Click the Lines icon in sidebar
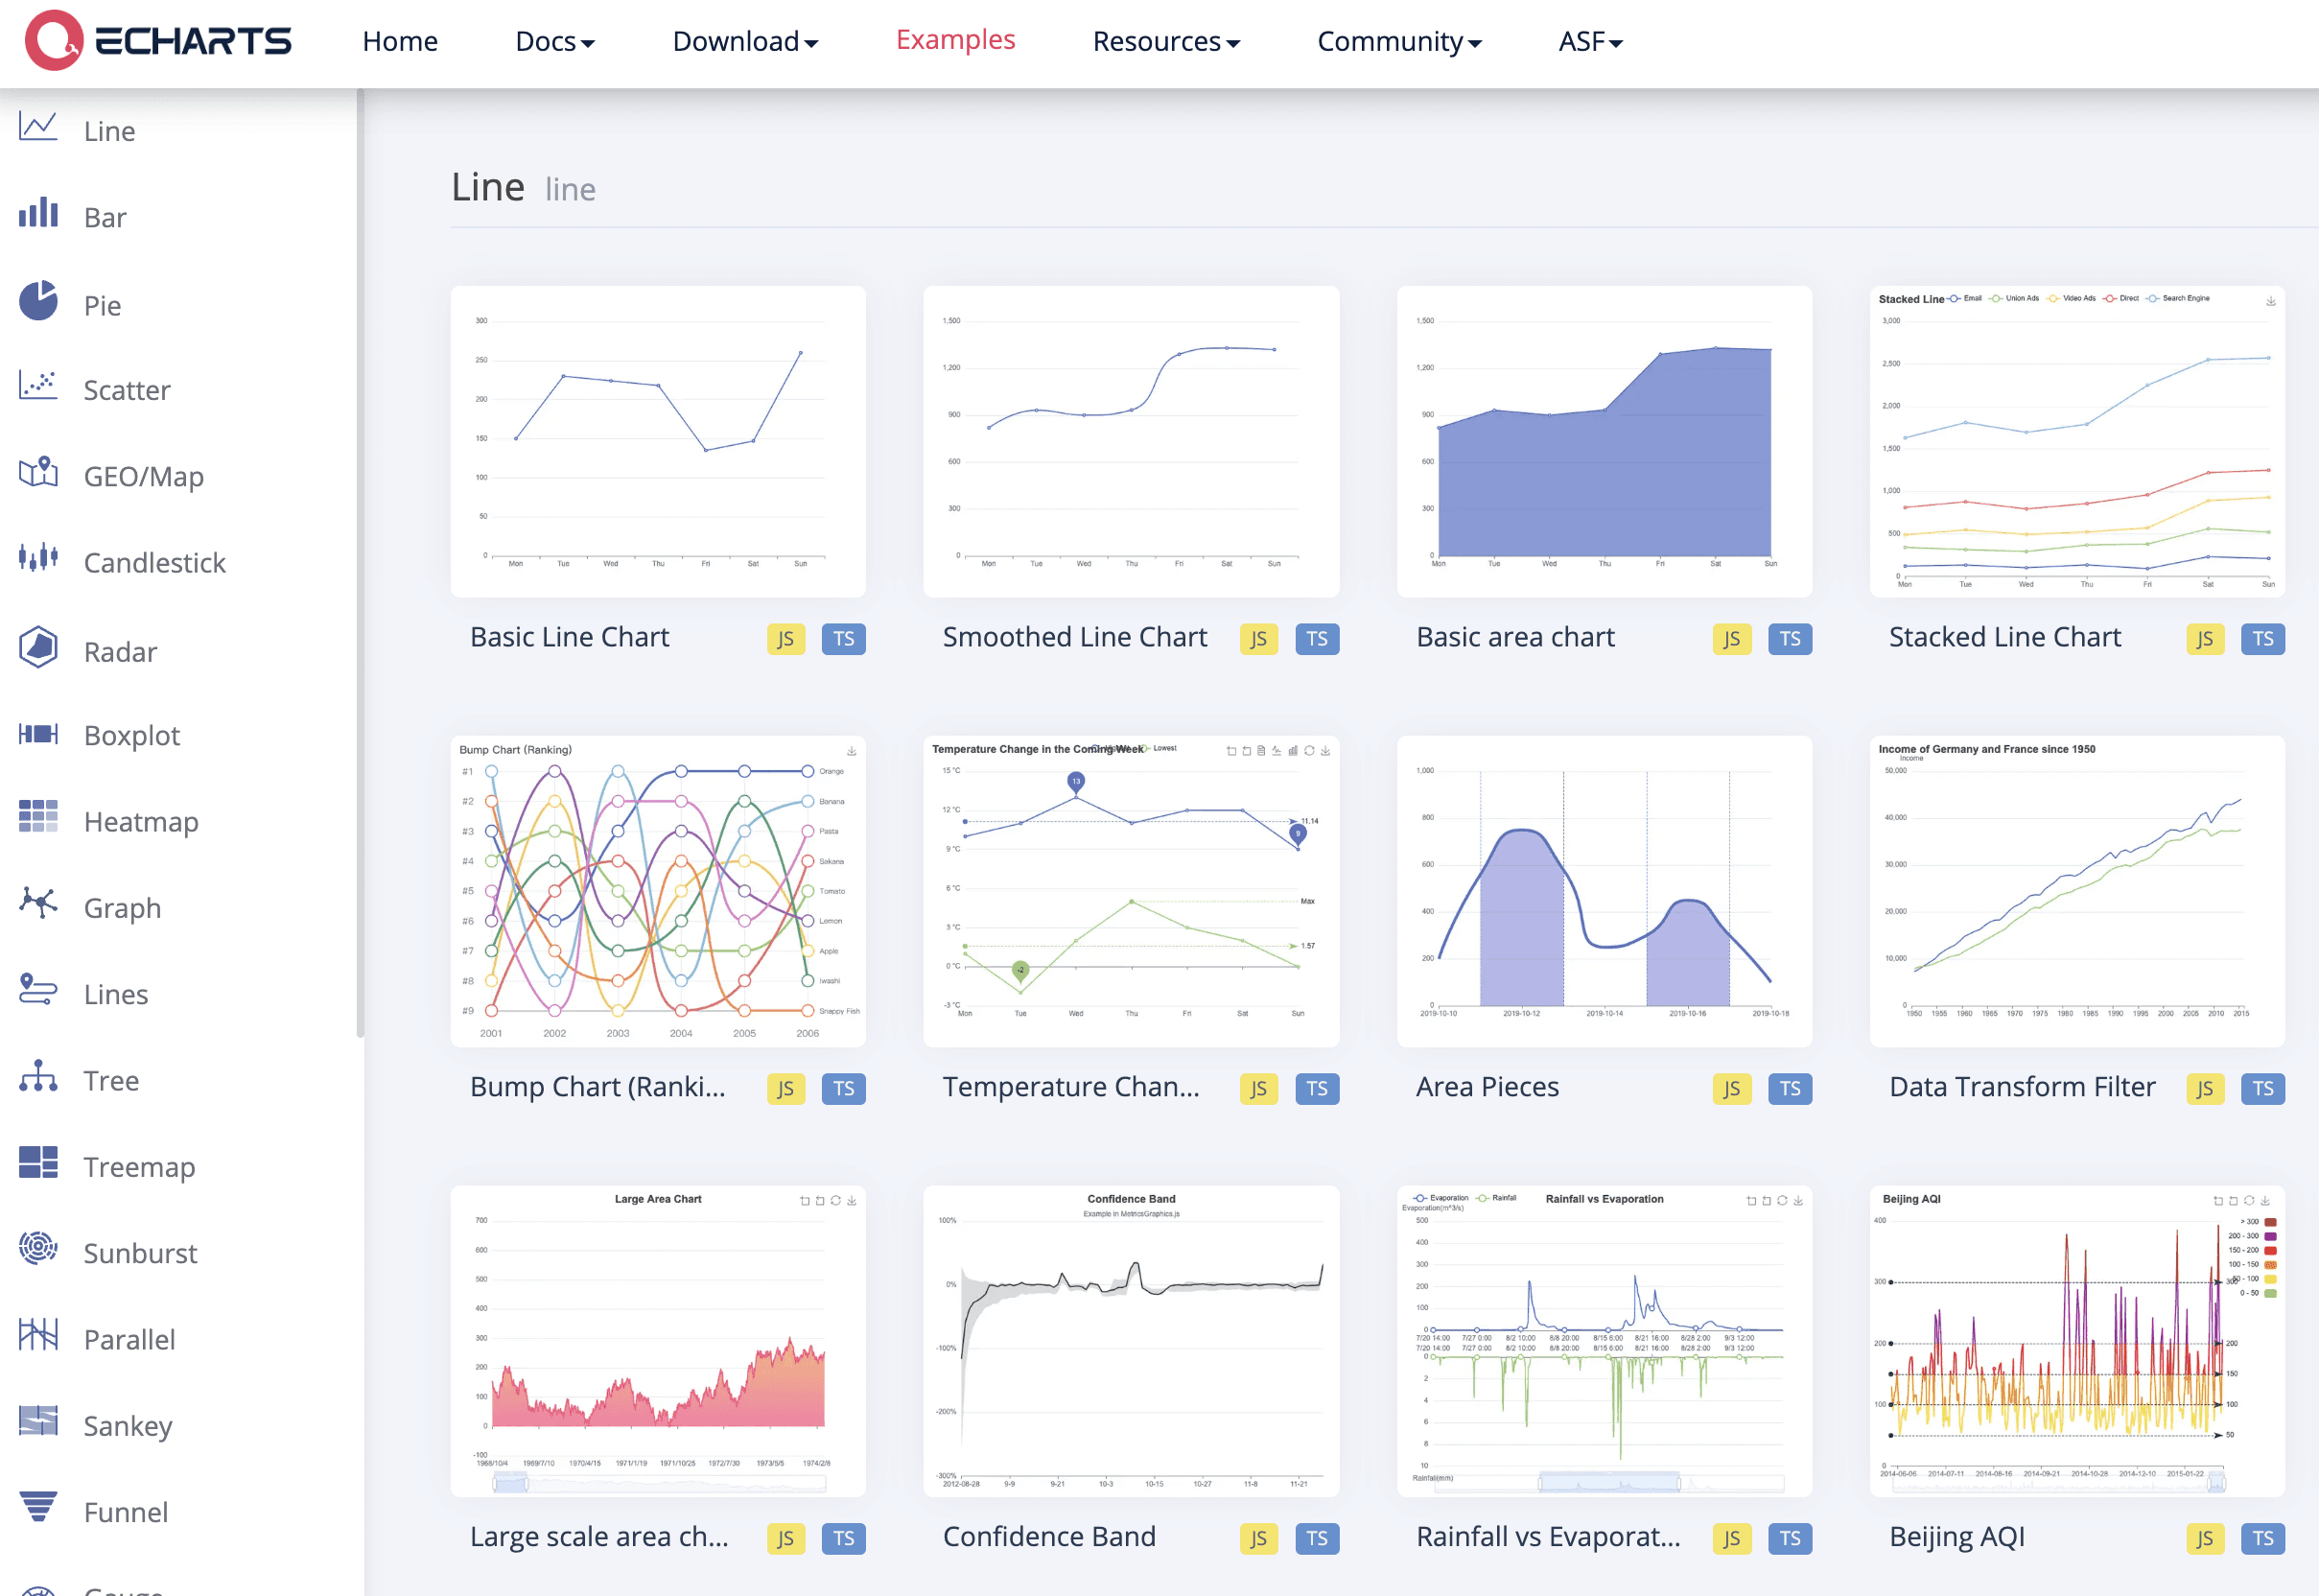2319x1596 pixels. click(x=38, y=990)
